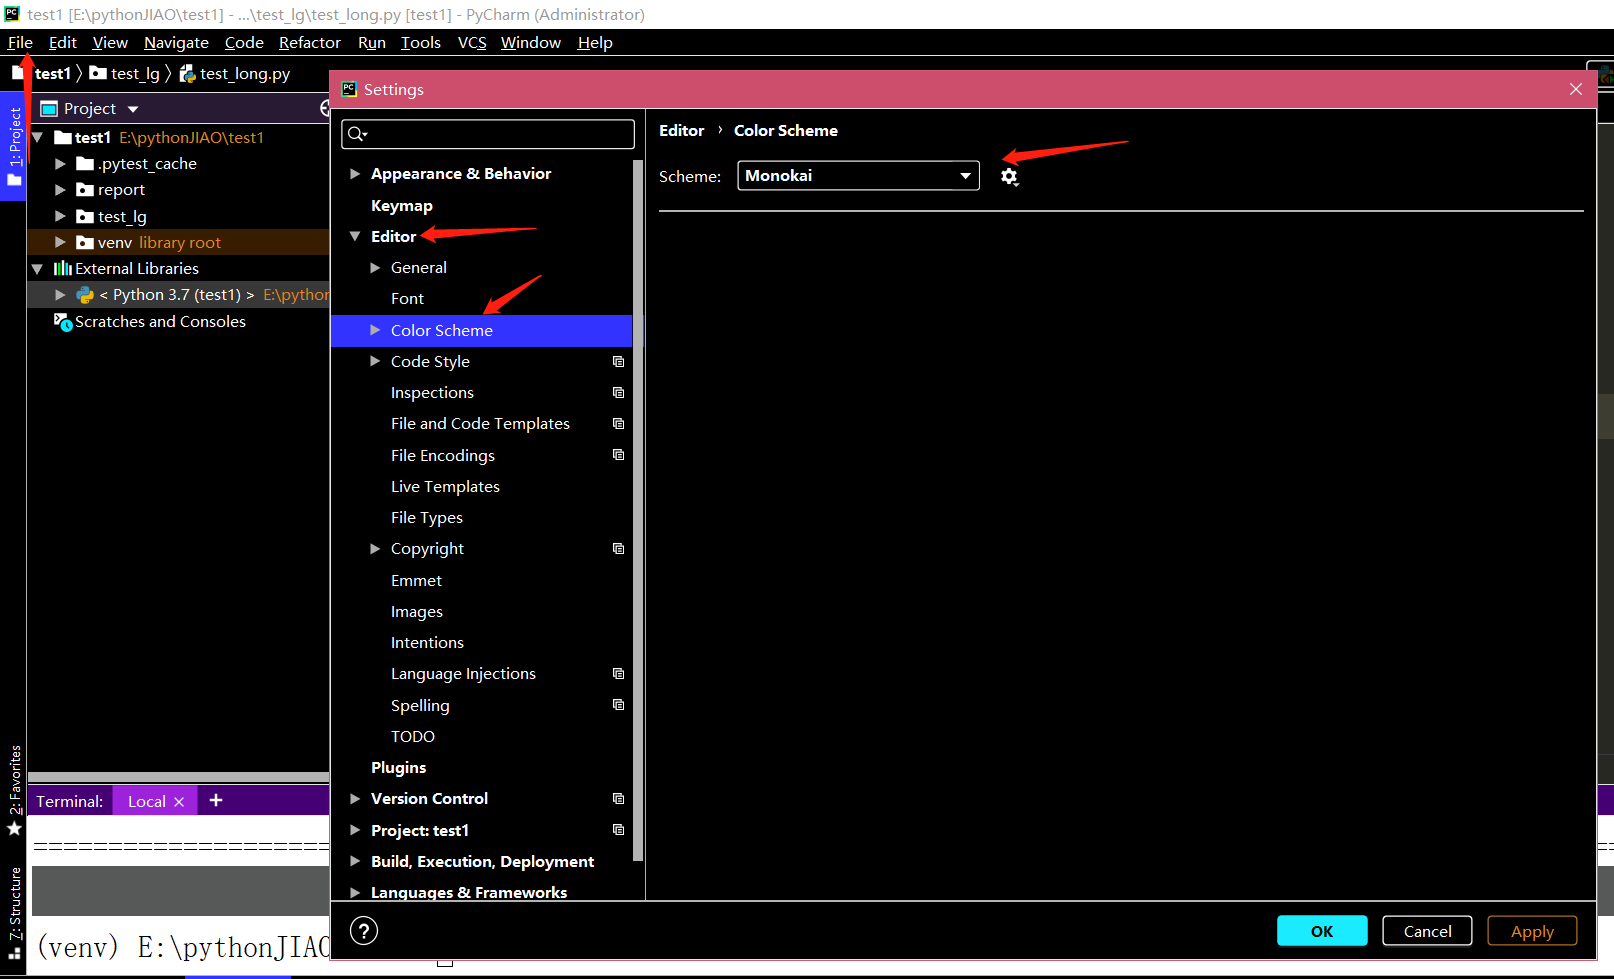Click inside the Settings search field
1614x979 pixels.
pyautogui.click(x=488, y=134)
